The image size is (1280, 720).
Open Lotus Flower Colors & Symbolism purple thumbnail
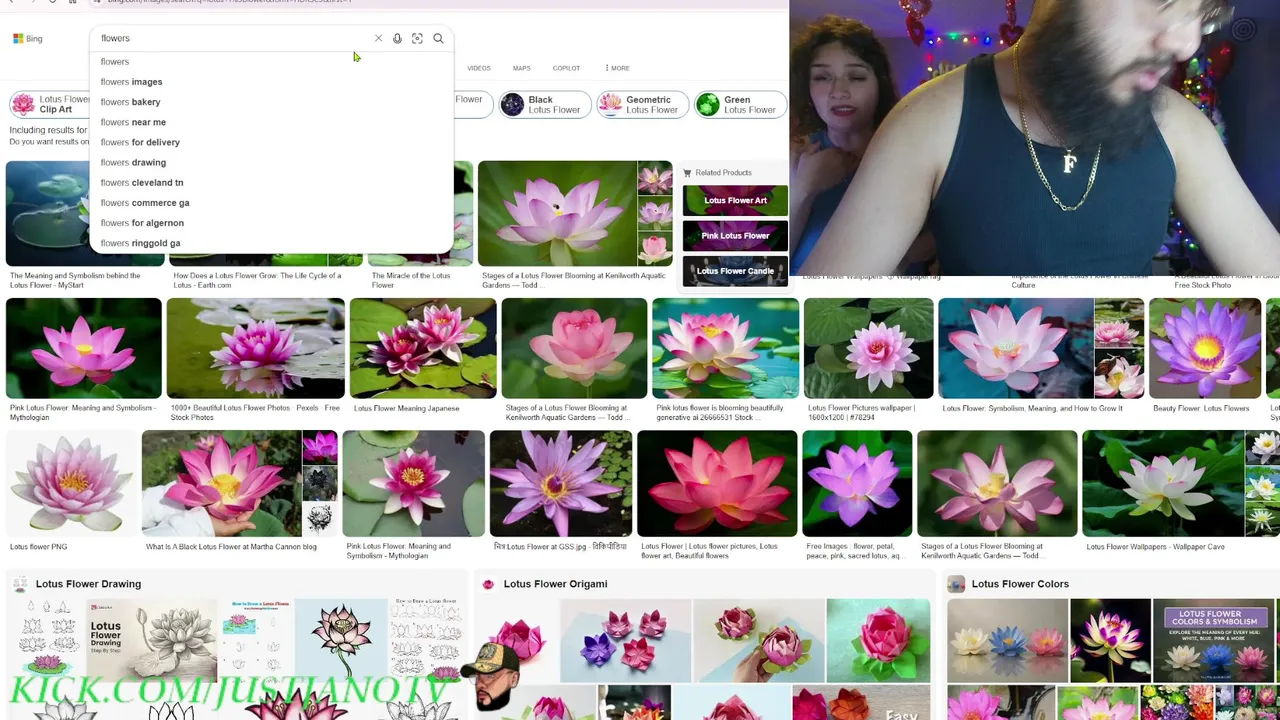coord(1214,640)
